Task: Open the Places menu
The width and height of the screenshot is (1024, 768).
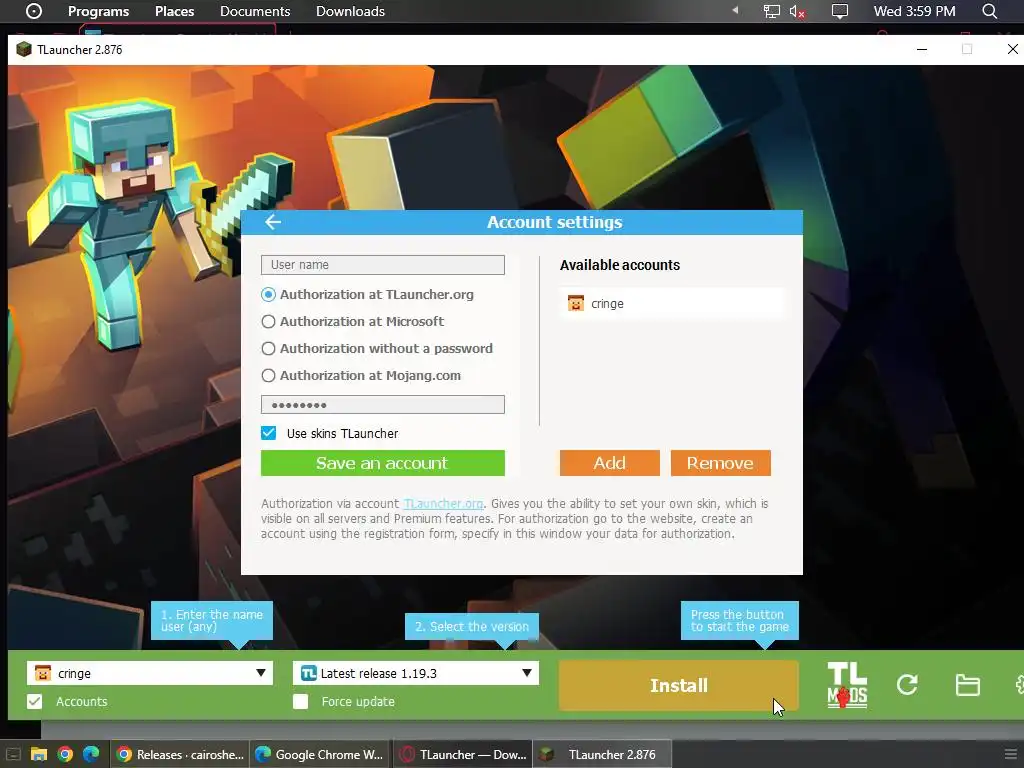Action: (x=174, y=11)
